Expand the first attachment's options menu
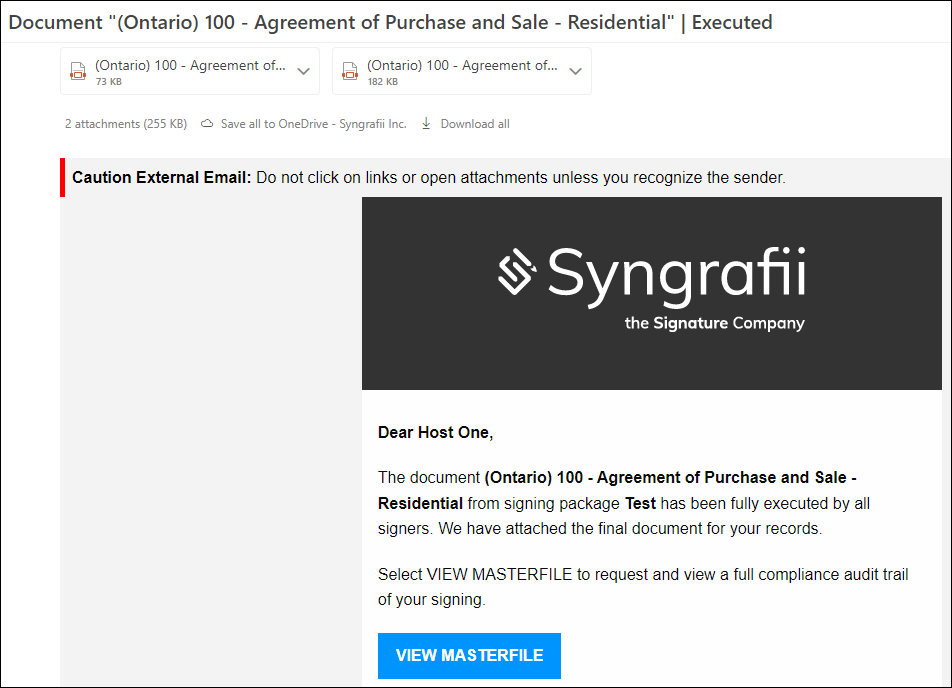The width and height of the screenshot is (952, 688). (302, 71)
